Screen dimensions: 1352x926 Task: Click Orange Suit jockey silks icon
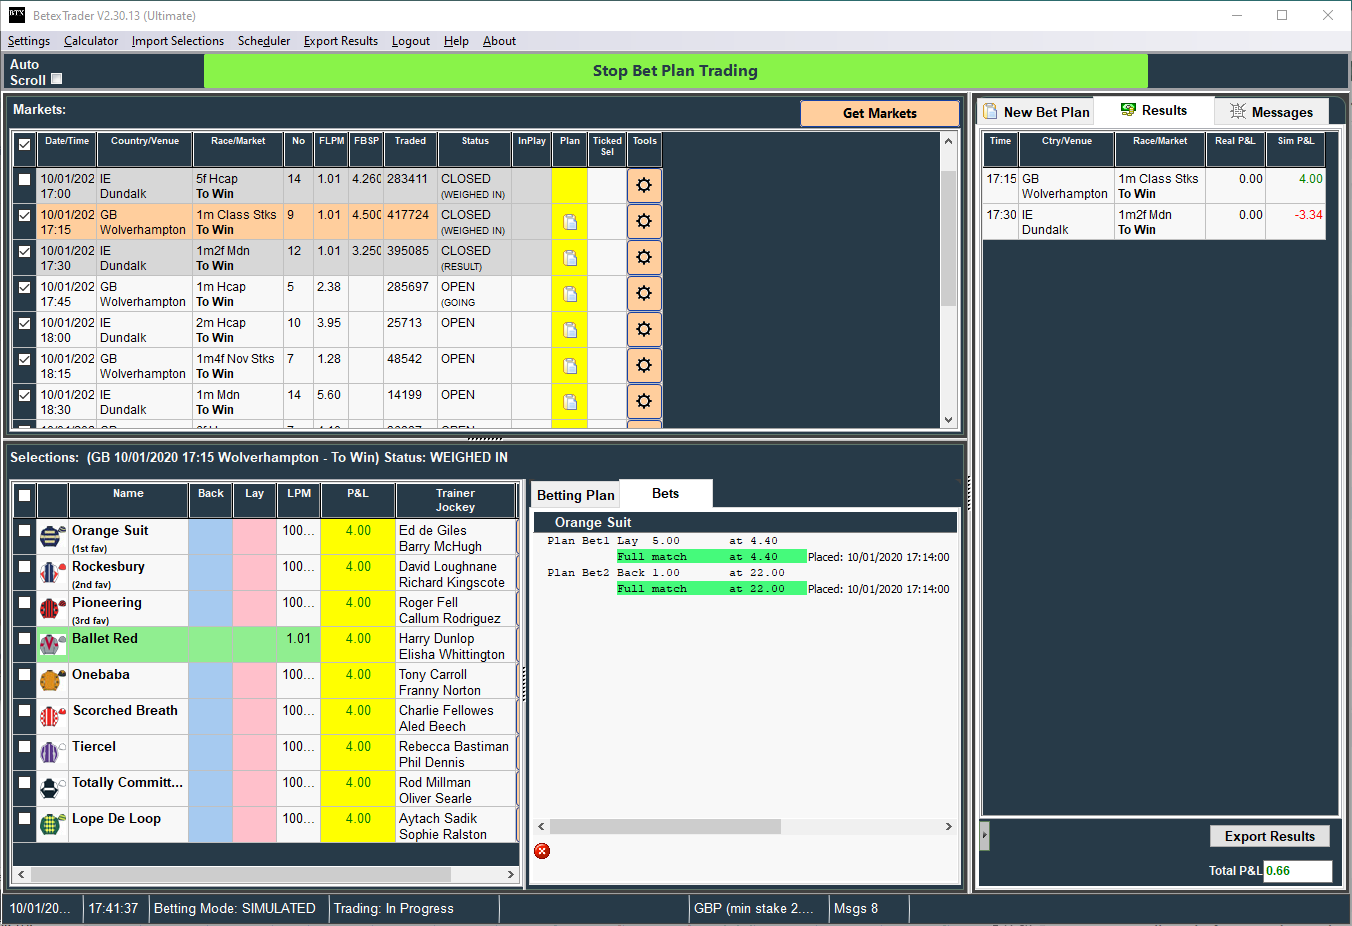click(x=52, y=536)
